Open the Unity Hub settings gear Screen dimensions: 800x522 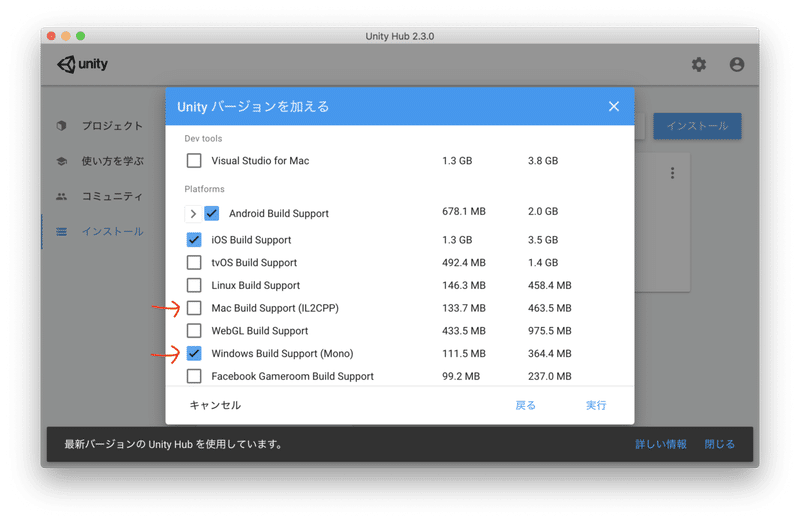[698, 64]
